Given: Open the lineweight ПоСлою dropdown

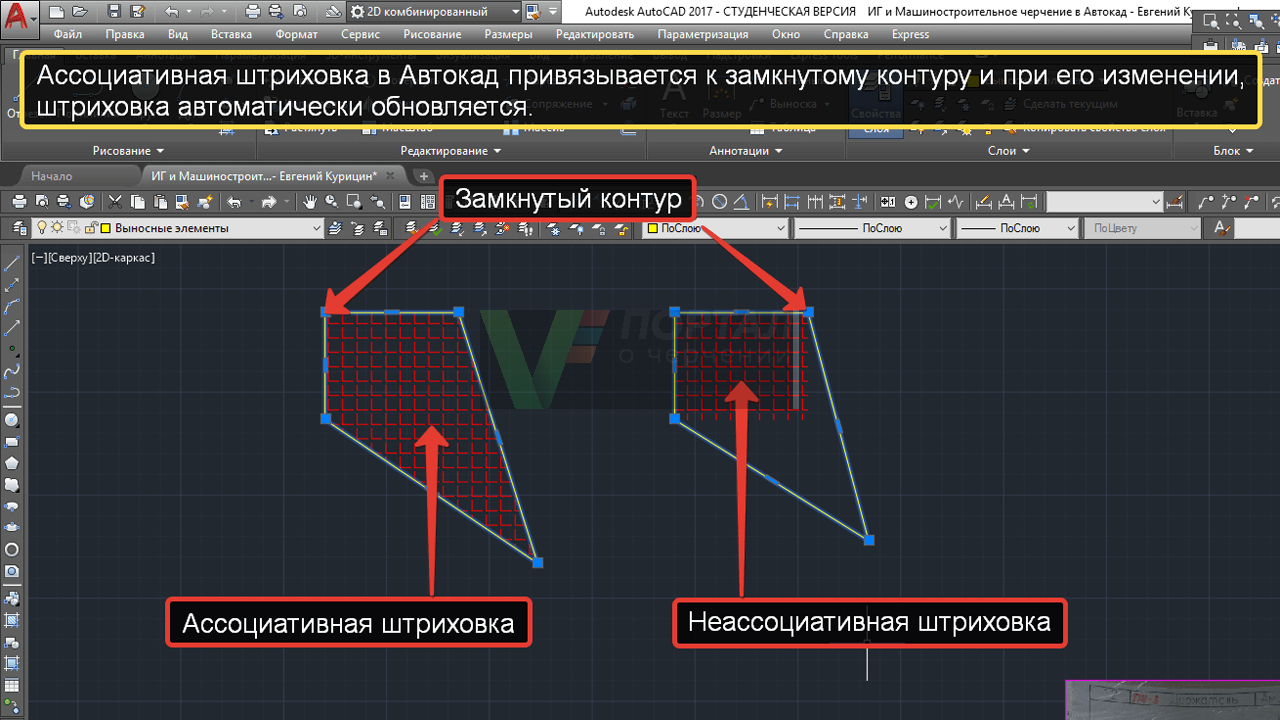Looking at the screenshot, I should point(1016,228).
